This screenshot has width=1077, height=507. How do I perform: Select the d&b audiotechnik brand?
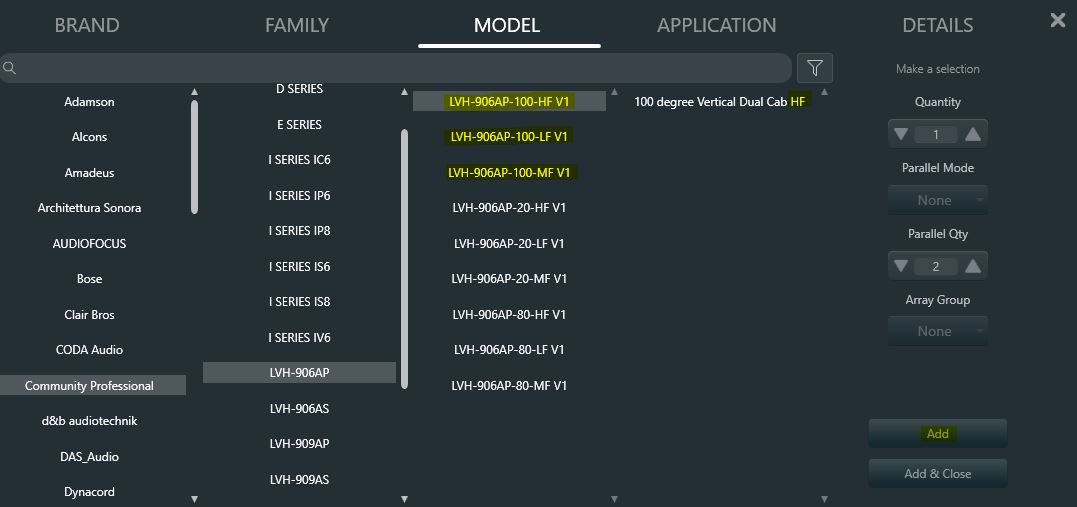pos(89,420)
